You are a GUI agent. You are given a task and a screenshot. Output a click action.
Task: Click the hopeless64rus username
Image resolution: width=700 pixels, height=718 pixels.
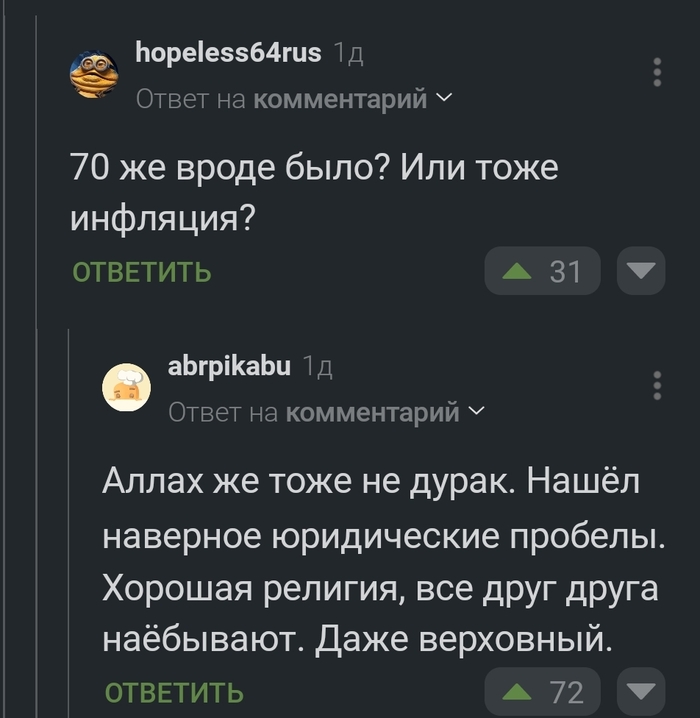(x=228, y=53)
